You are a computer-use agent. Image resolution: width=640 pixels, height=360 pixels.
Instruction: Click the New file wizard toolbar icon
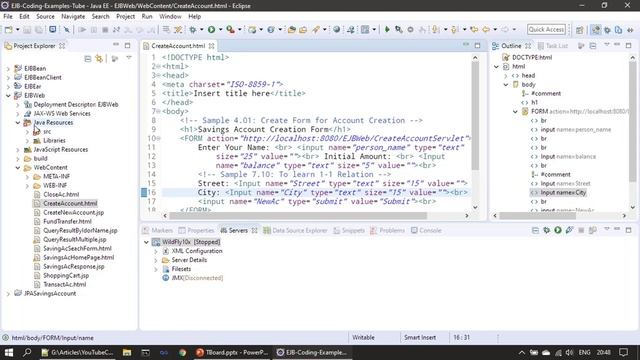9,29
